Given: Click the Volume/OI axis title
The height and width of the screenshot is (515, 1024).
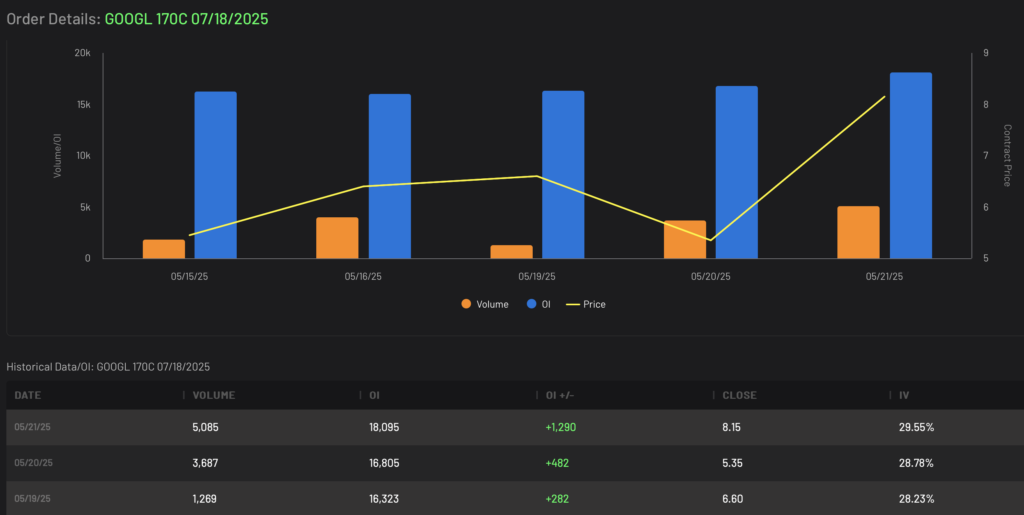Looking at the screenshot, I should [x=57, y=155].
